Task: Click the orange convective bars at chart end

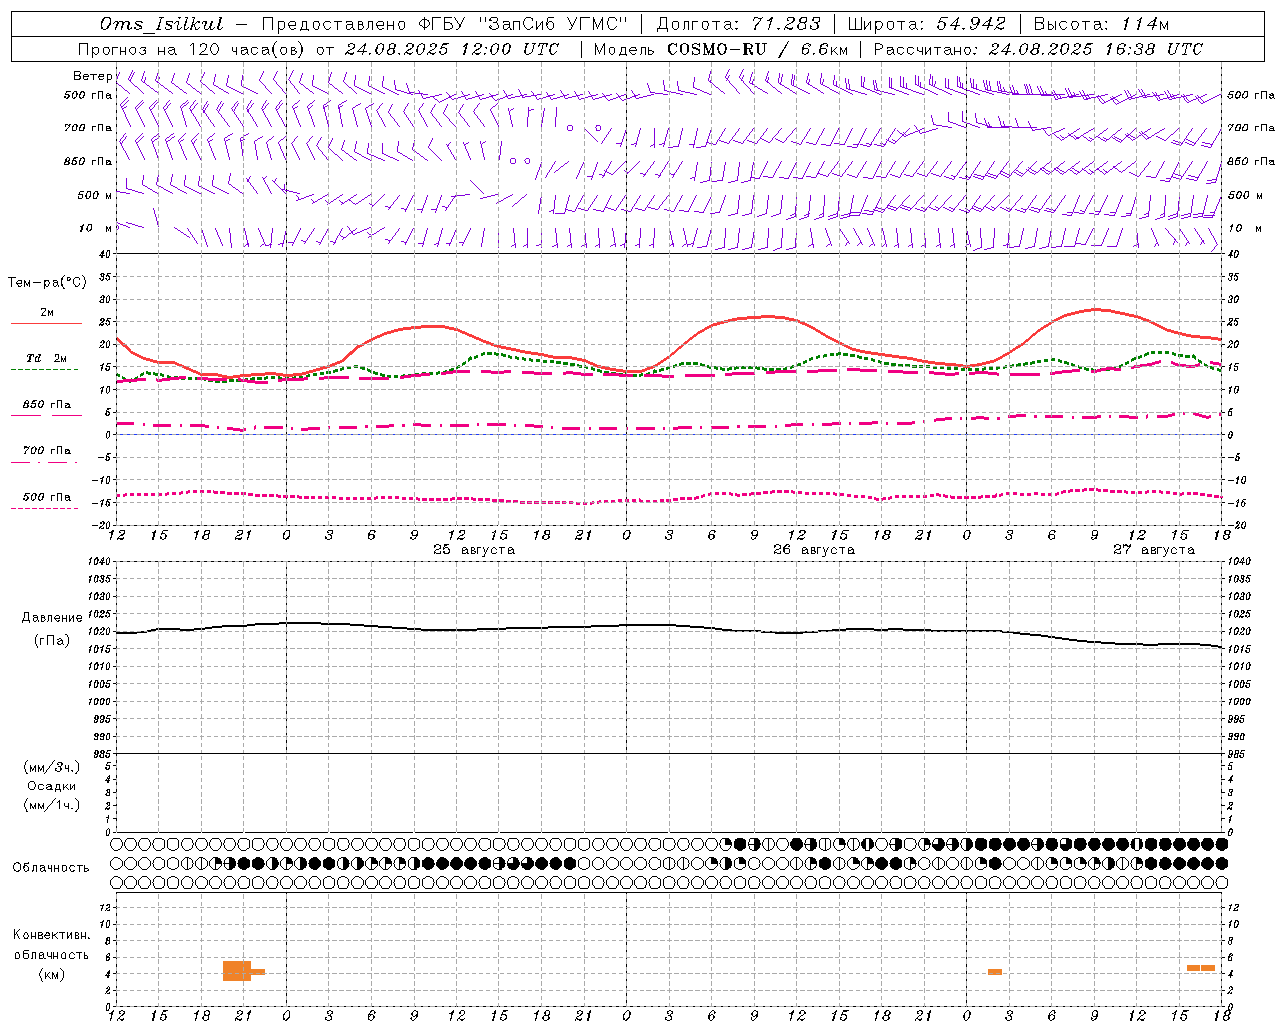Action: click(1201, 968)
